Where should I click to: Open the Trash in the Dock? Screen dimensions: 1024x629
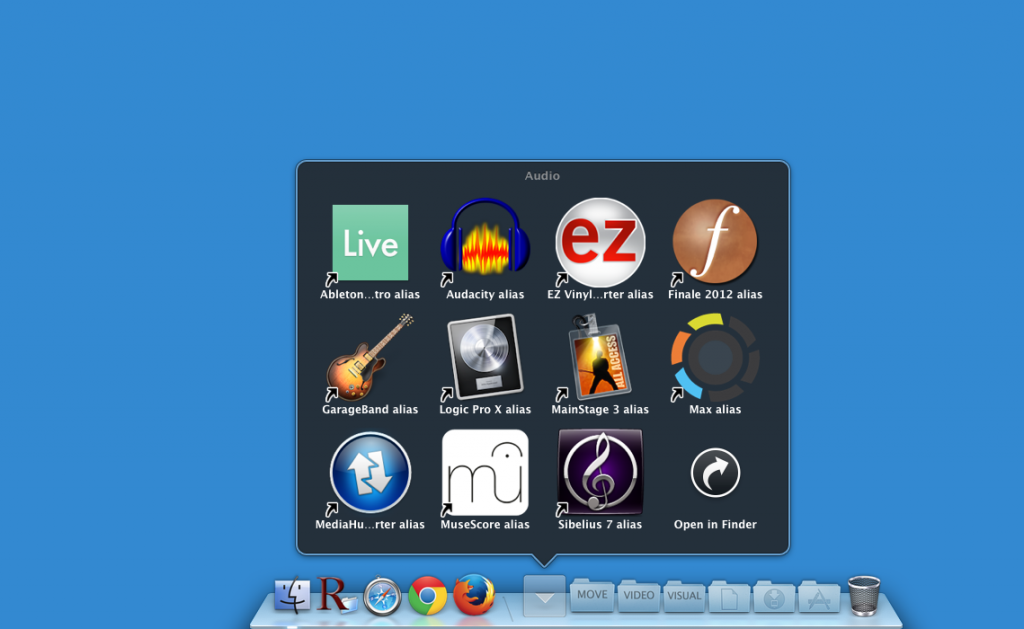tap(864, 595)
